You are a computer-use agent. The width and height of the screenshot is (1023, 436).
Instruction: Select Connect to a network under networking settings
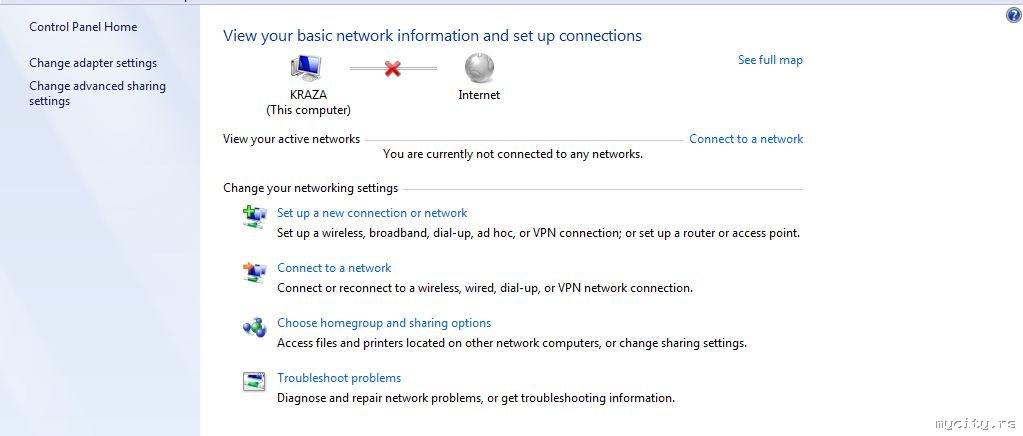pyautogui.click(x=334, y=268)
